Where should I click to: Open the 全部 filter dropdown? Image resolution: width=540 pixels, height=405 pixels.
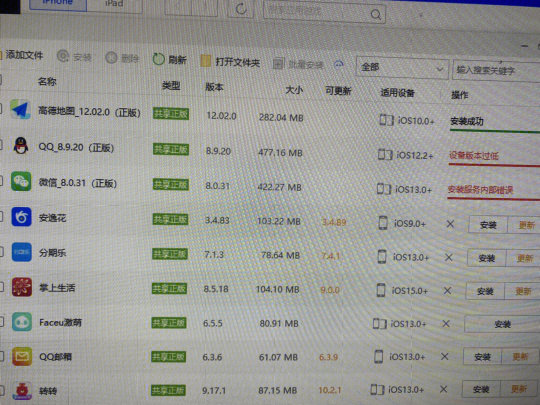click(x=402, y=68)
